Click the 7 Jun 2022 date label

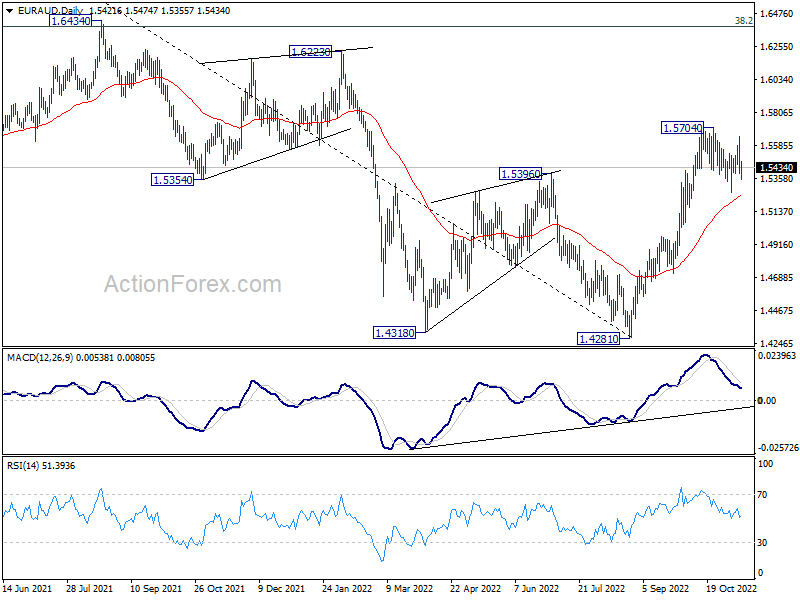pos(537,588)
